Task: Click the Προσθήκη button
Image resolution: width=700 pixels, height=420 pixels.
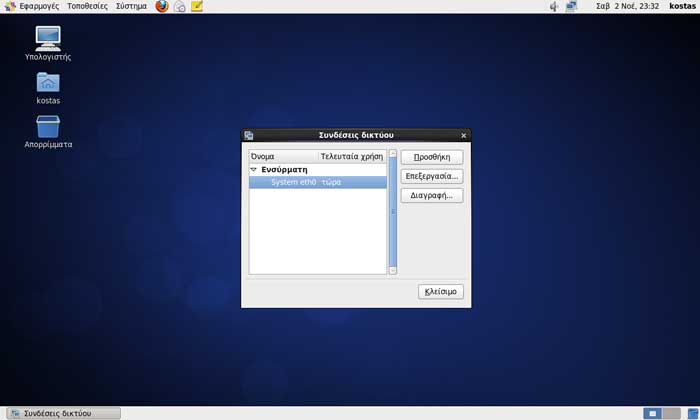Action: click(x=432, y=157)
